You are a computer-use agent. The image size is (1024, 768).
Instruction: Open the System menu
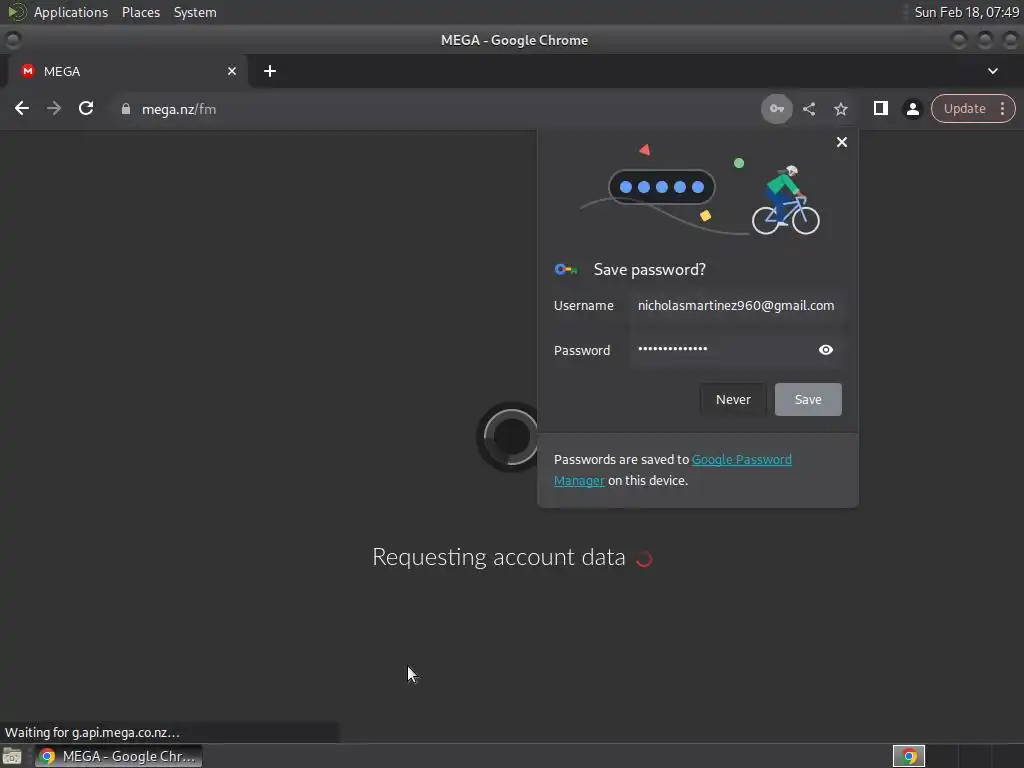(x=195, y=12)
